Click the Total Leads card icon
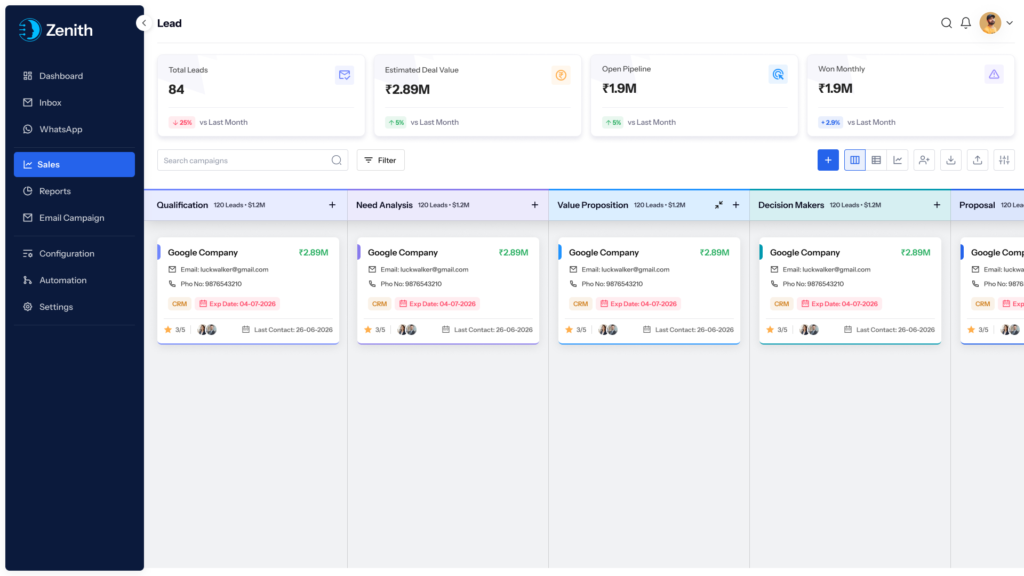 [x=344, y=75]
